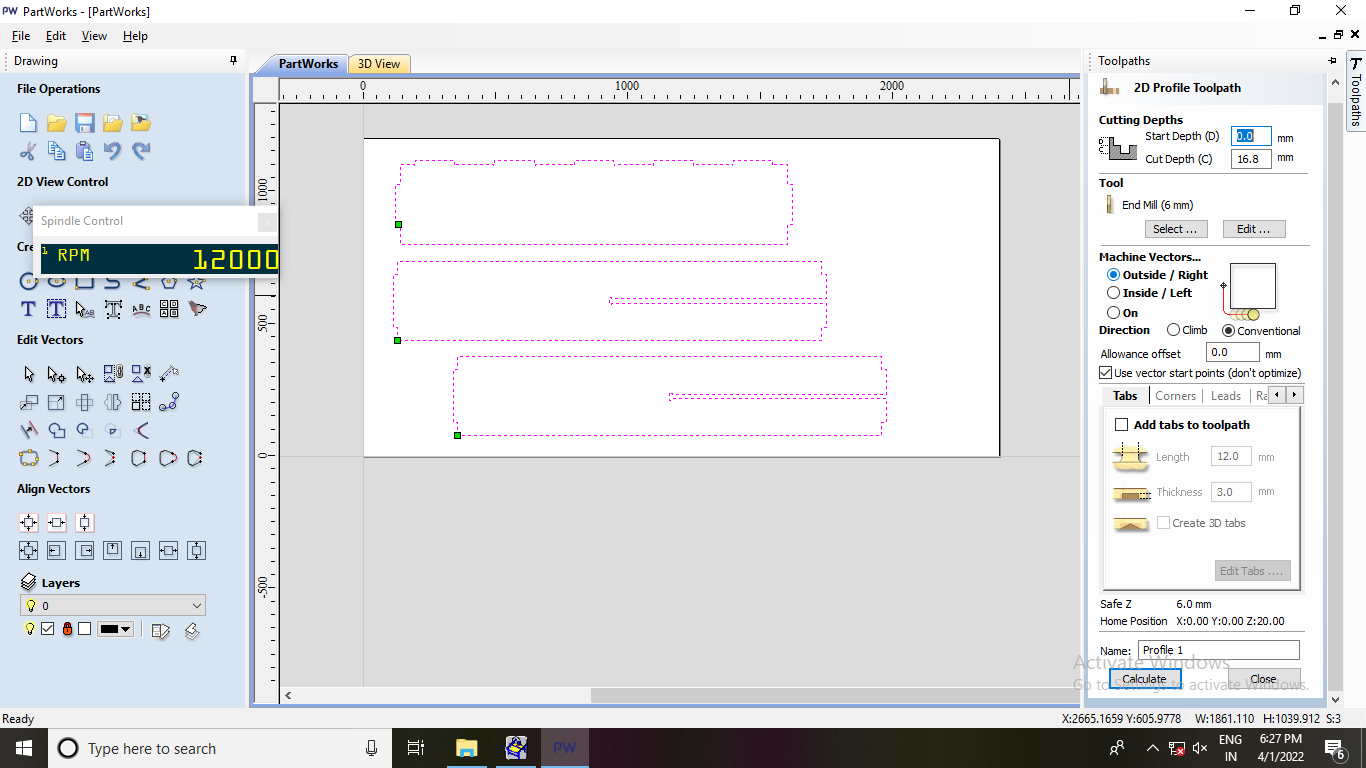The image size is (1366, 768).
Task: Redo the last action
Action: 141,151
